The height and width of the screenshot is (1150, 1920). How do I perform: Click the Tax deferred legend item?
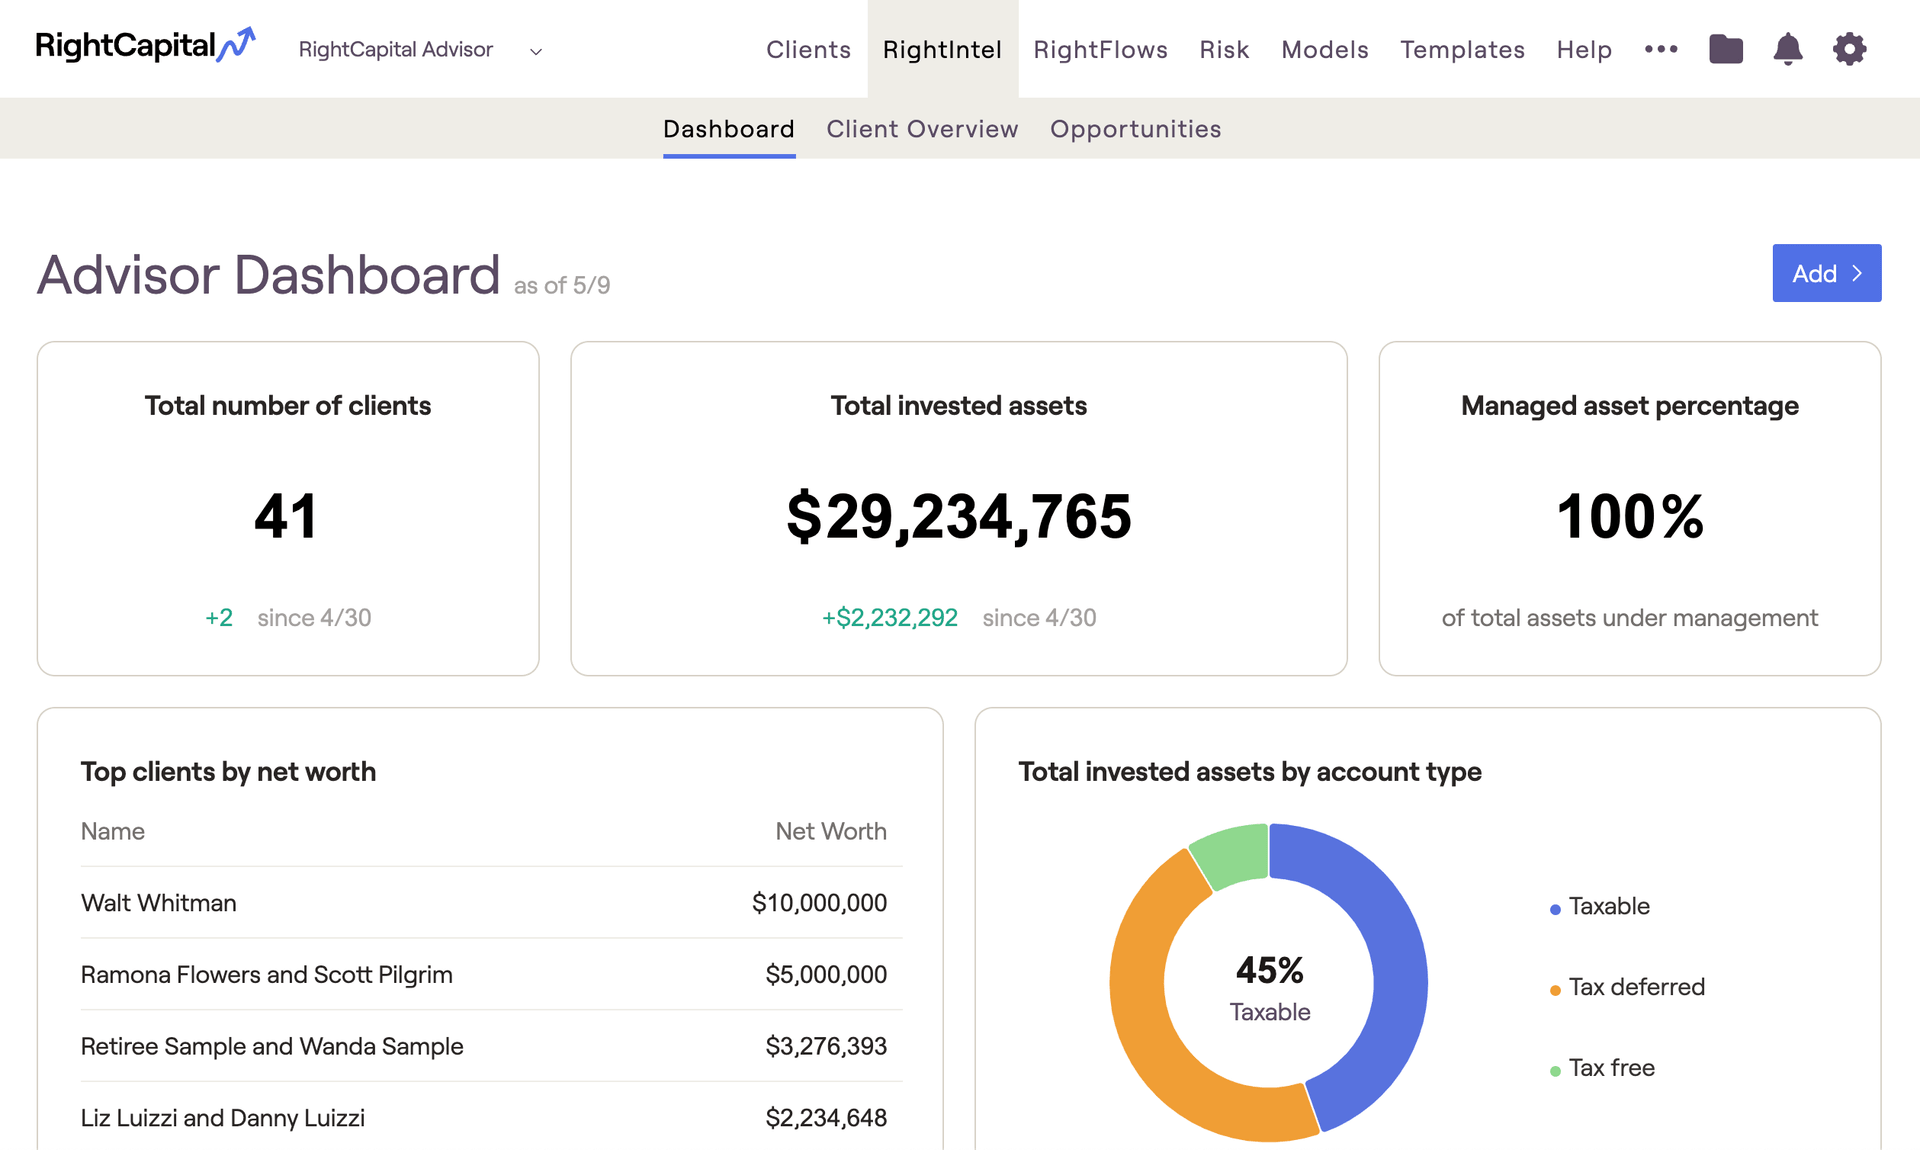click(1627, 987)
